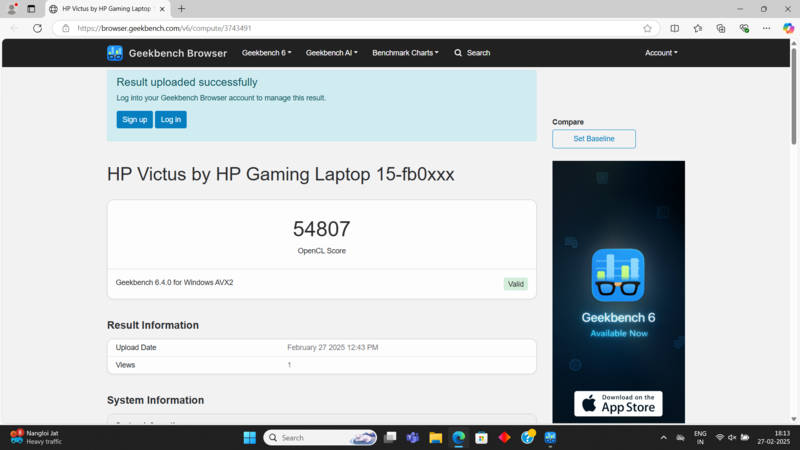Click the ENG IN language indicator
The width and height of the screenshot is (800, 450).
[x=700, y=437]
